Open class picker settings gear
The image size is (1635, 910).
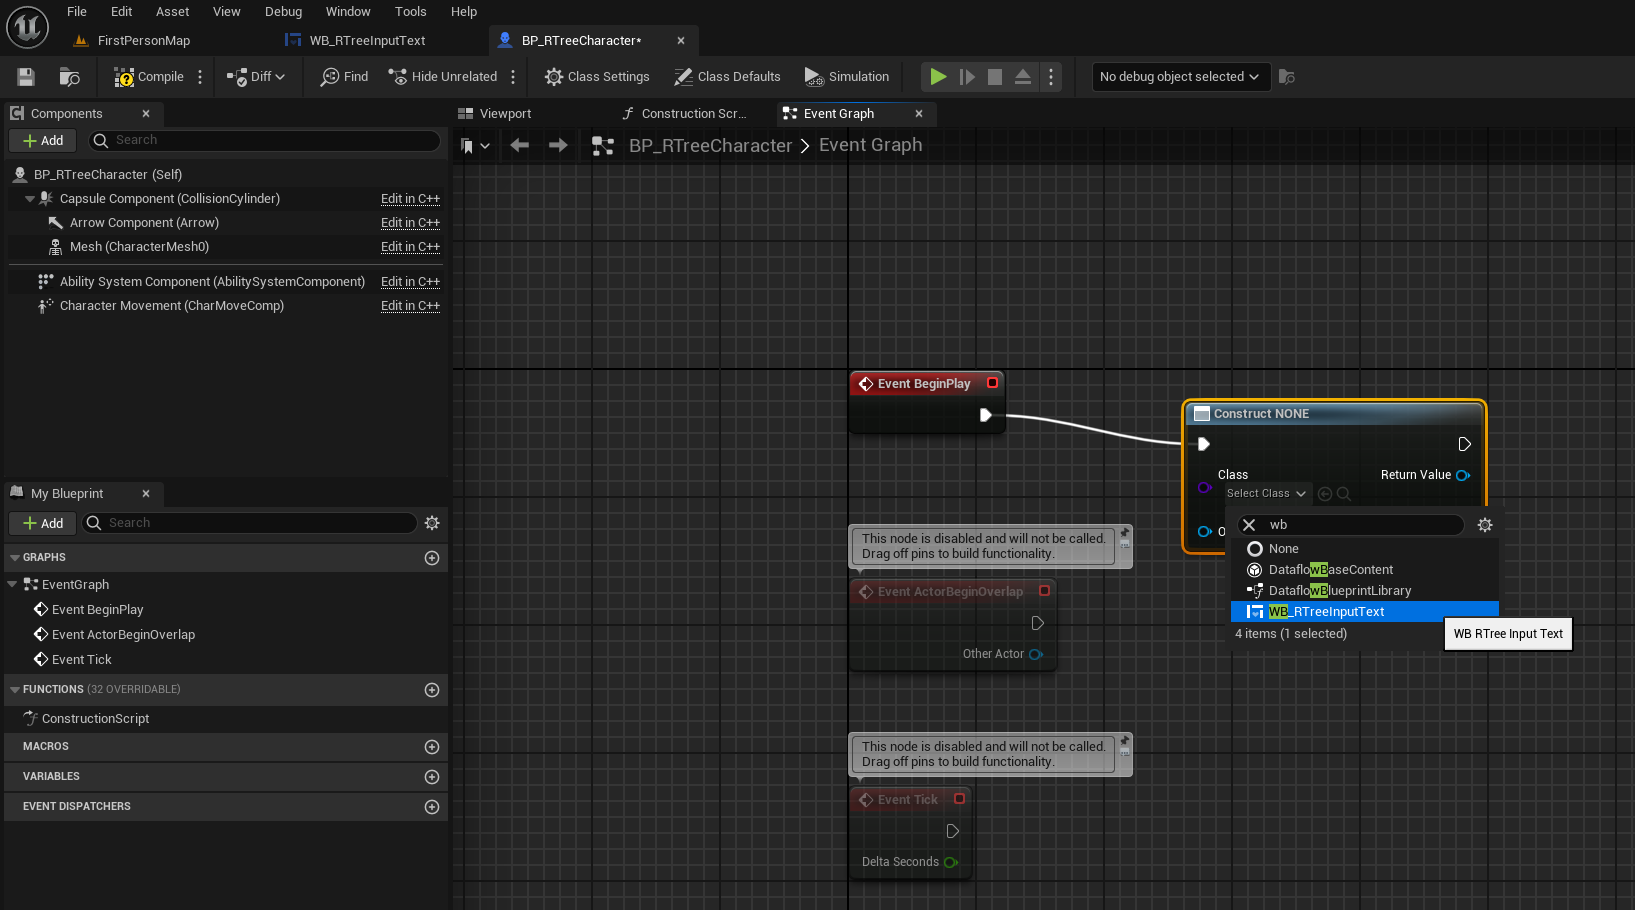(1485, 525)
